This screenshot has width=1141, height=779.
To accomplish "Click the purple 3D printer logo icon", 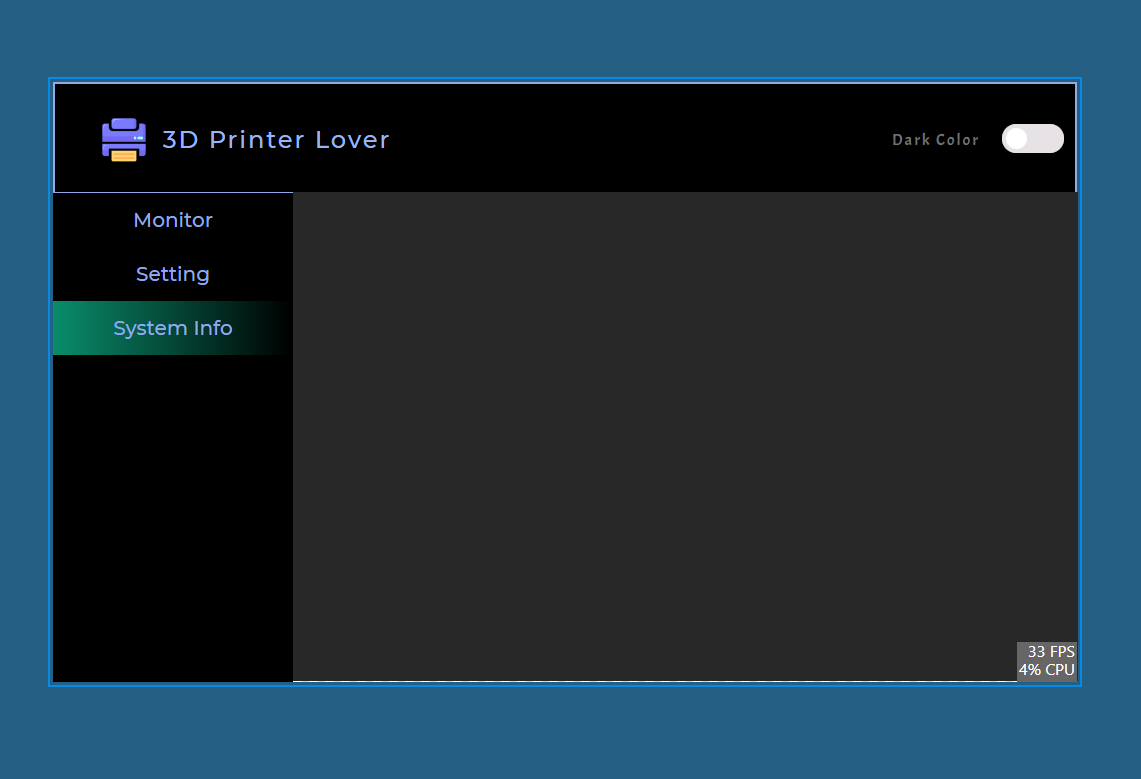I will (x=124, y=139).
